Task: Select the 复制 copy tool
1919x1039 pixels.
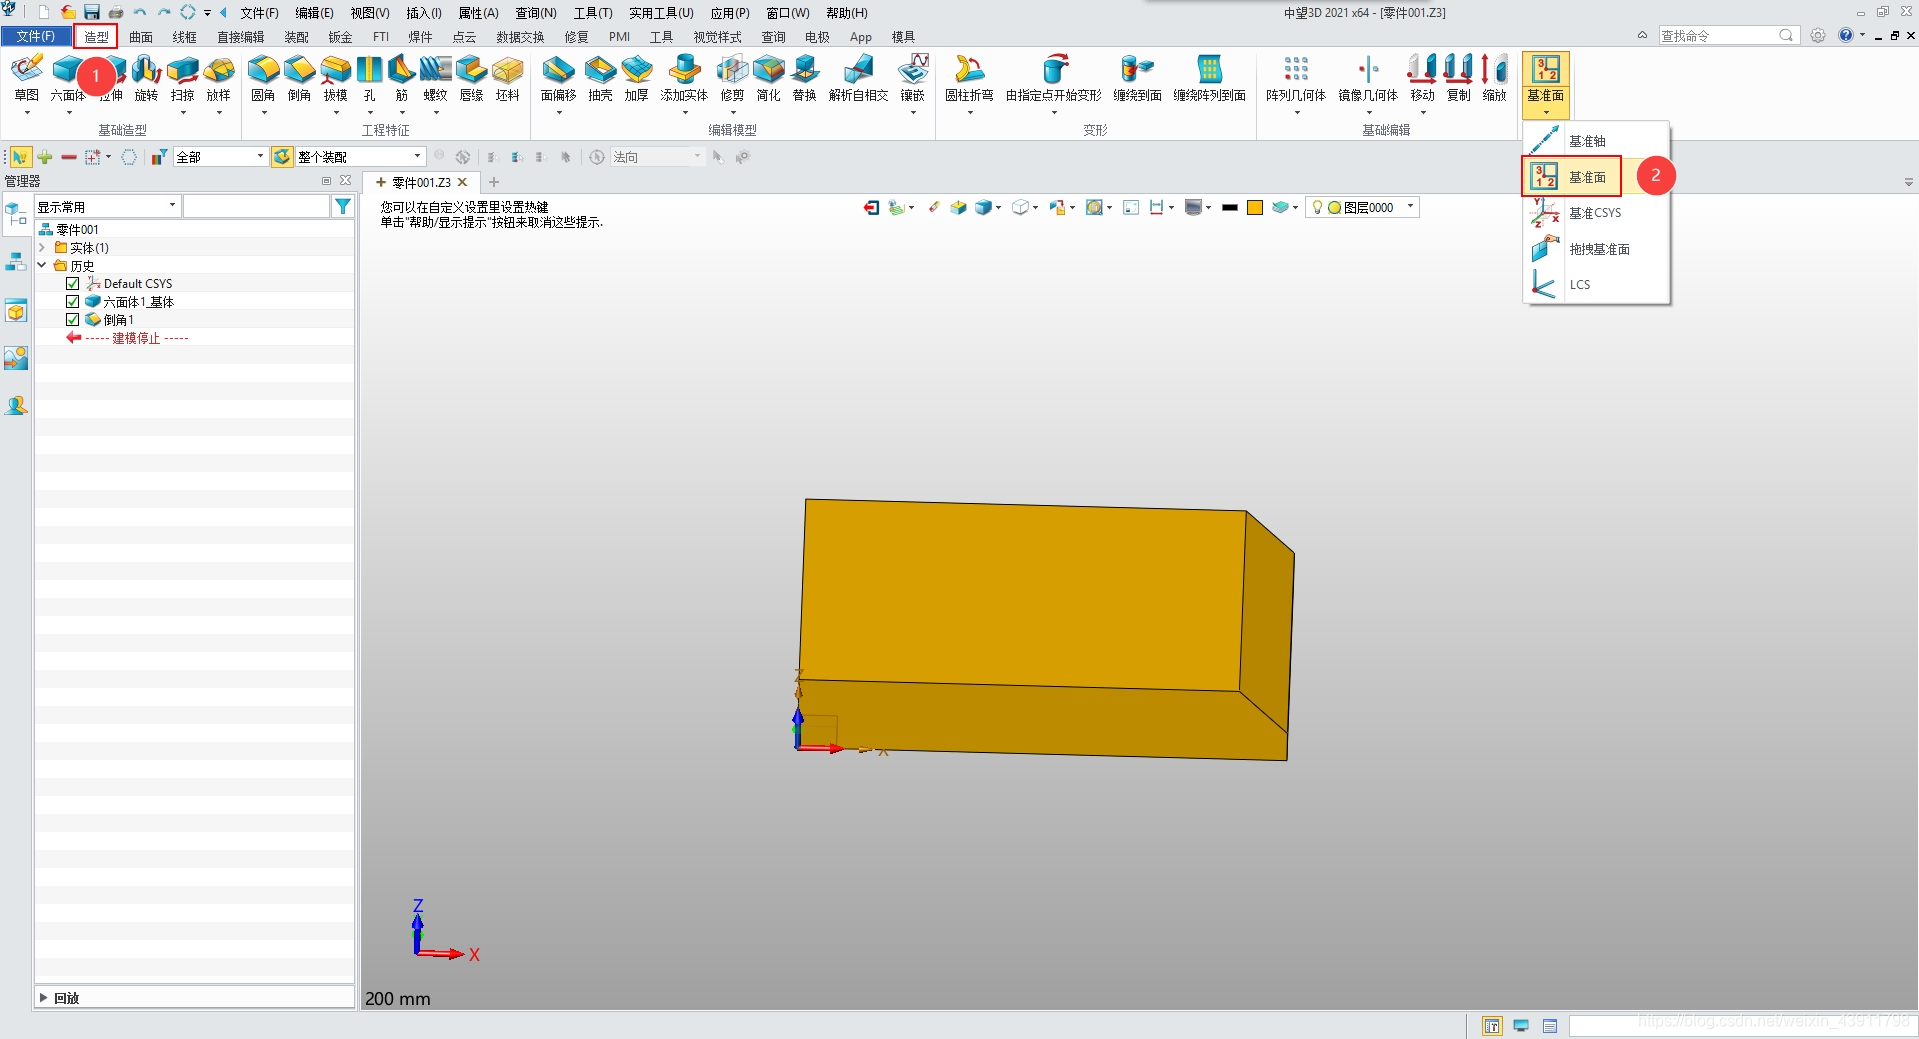Action: click(1458, 79)
